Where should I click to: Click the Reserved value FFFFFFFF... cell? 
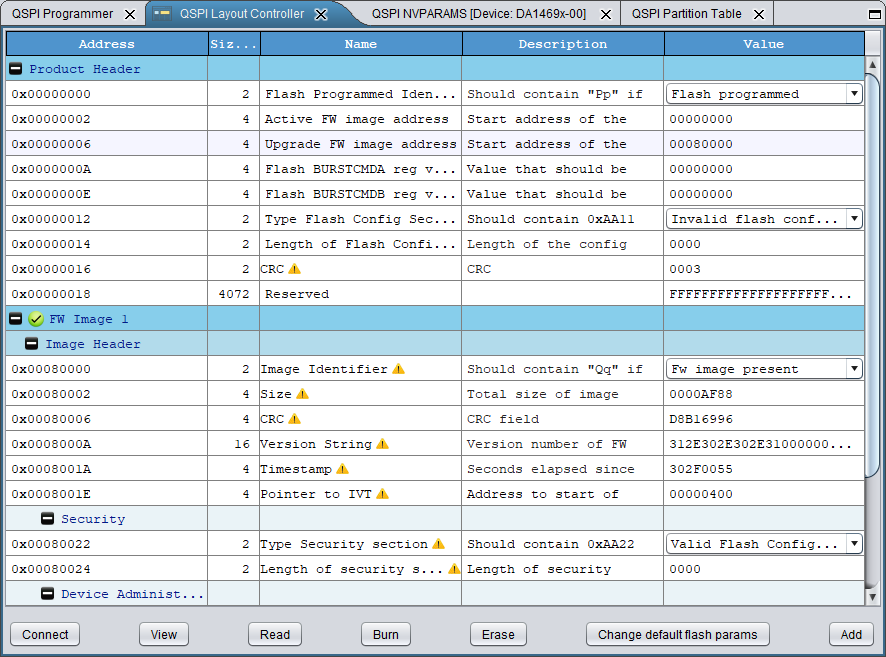point(764,294)
